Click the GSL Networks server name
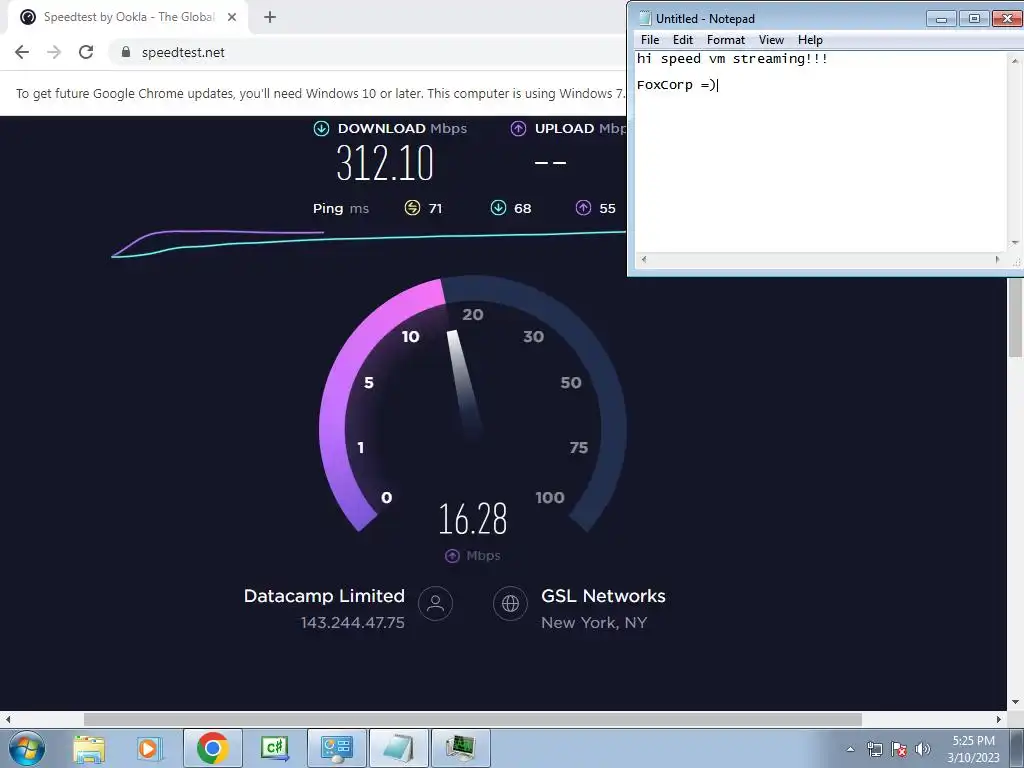This screenshot has width=1024, height=768. click(603, 596)
